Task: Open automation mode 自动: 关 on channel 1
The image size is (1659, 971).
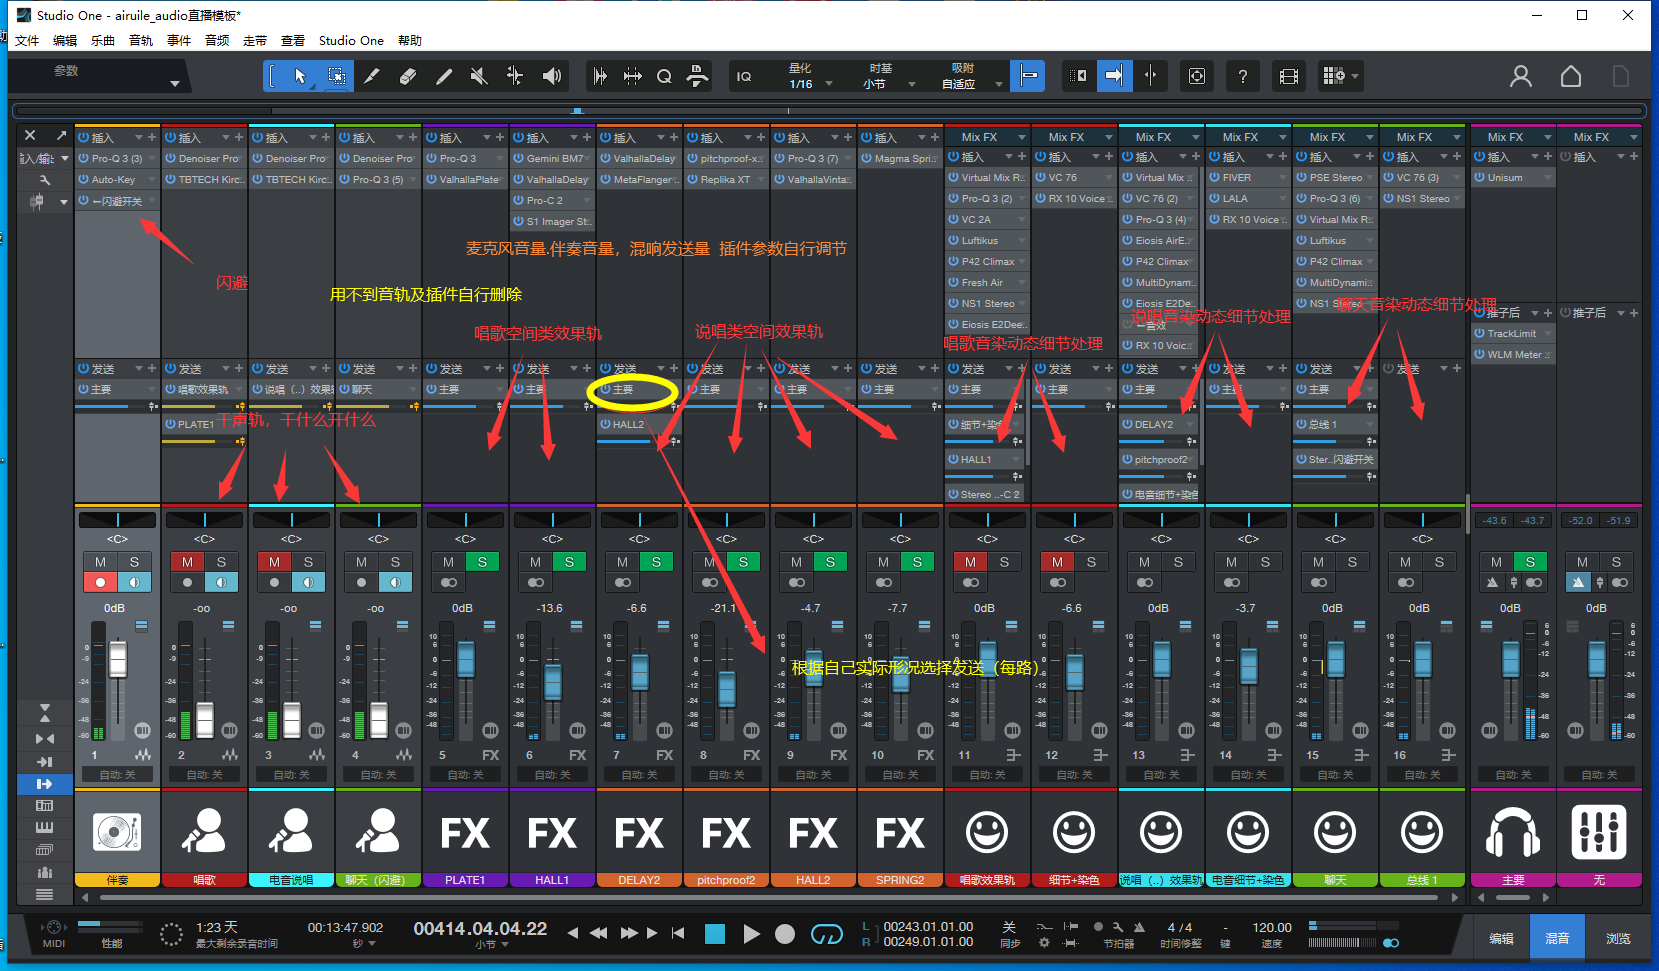Action: (117, 775)
